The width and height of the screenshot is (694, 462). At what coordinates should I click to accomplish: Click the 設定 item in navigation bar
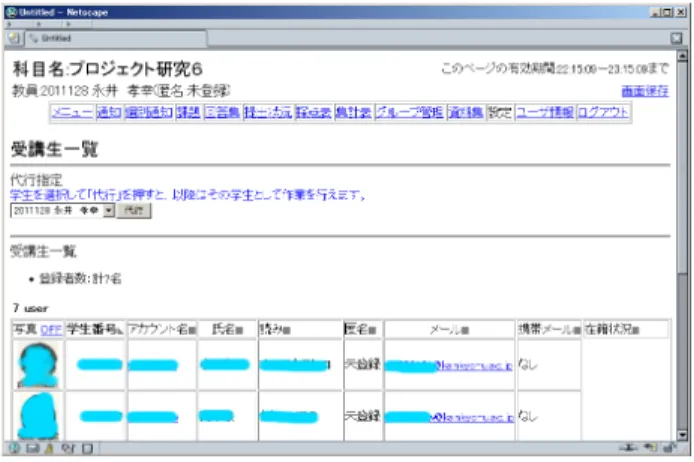499,112
